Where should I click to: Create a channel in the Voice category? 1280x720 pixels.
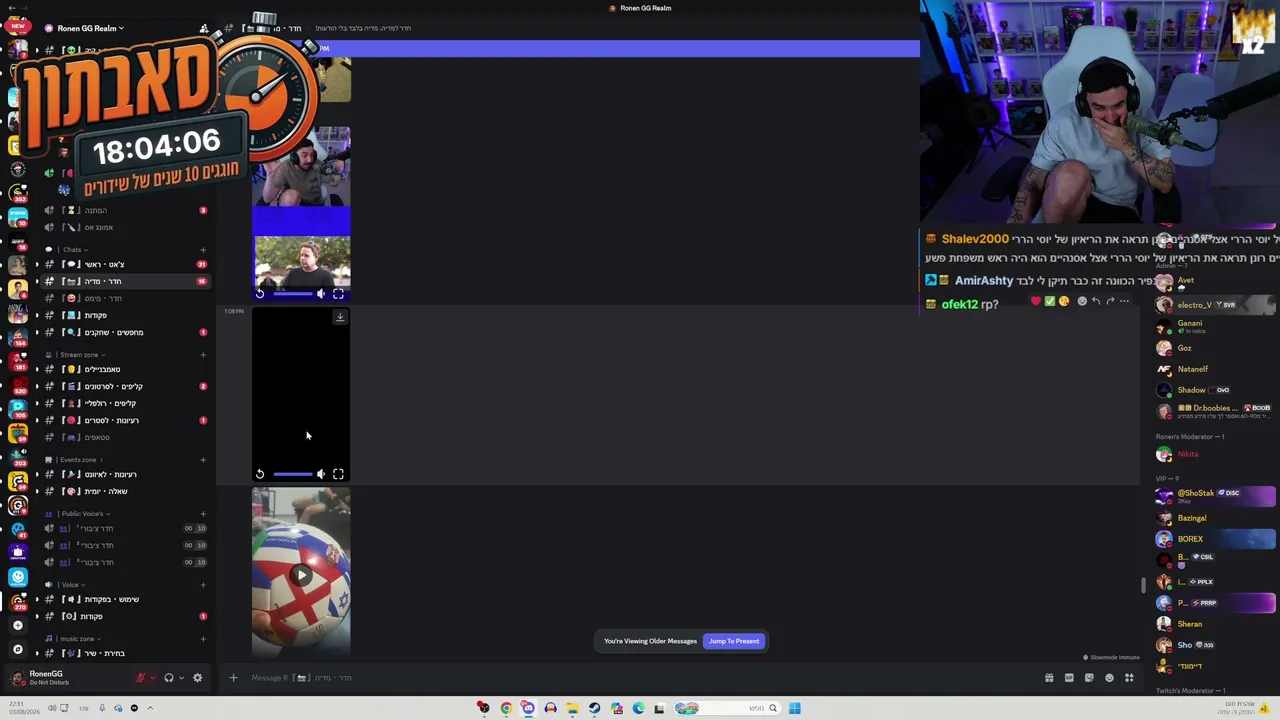[203, 585]
